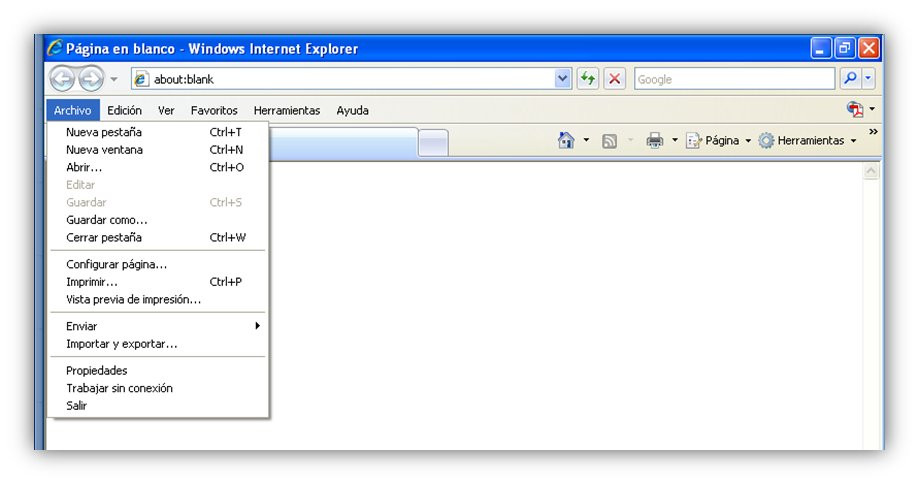
Task: Click the small New Tab button
Action: (433, 143)
